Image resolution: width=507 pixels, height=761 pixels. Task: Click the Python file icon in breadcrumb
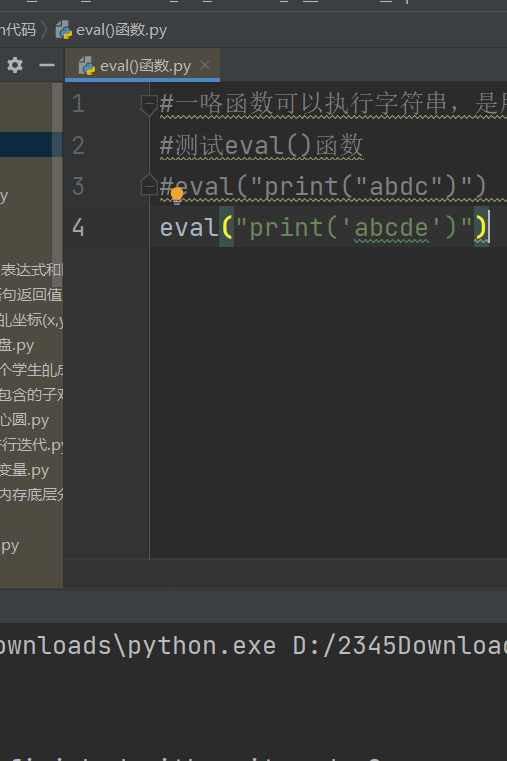(64, 30)
